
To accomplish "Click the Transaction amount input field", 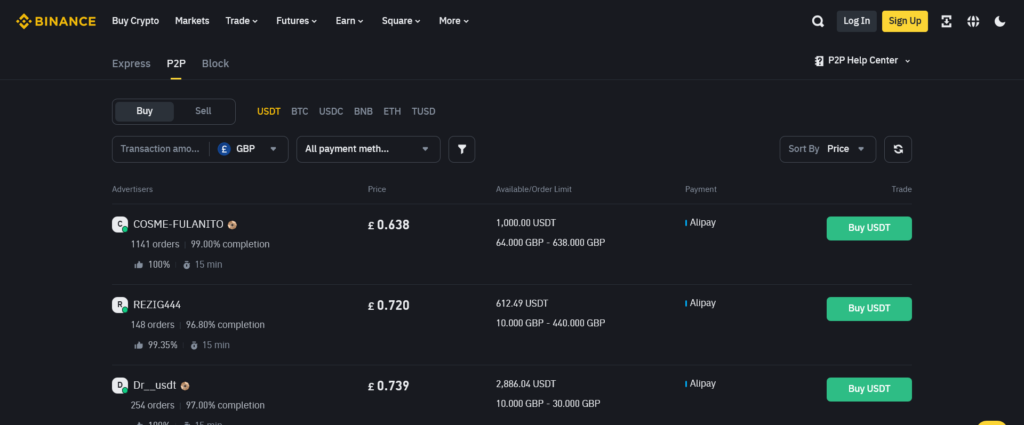I will (160, 149).
